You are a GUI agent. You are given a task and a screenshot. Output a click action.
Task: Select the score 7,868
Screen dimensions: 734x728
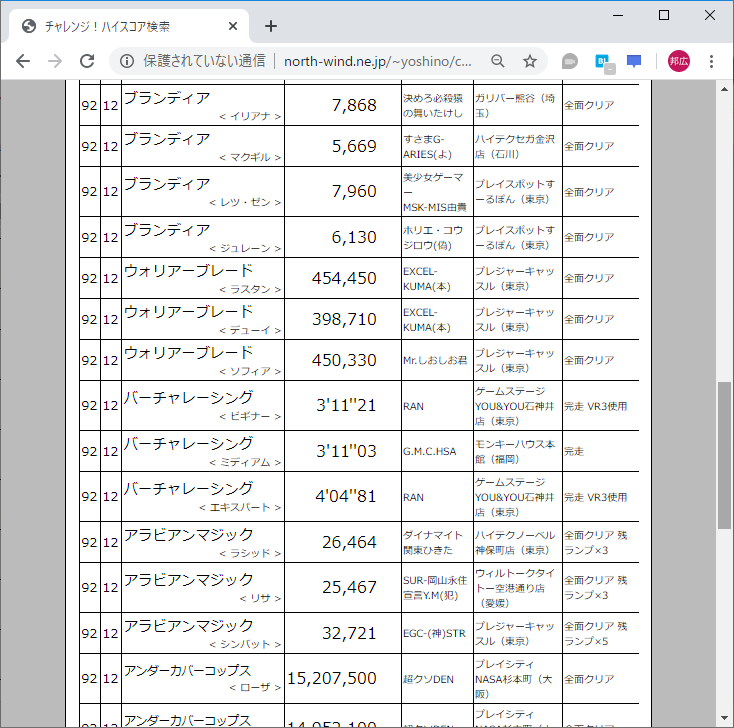click(354, 105)
